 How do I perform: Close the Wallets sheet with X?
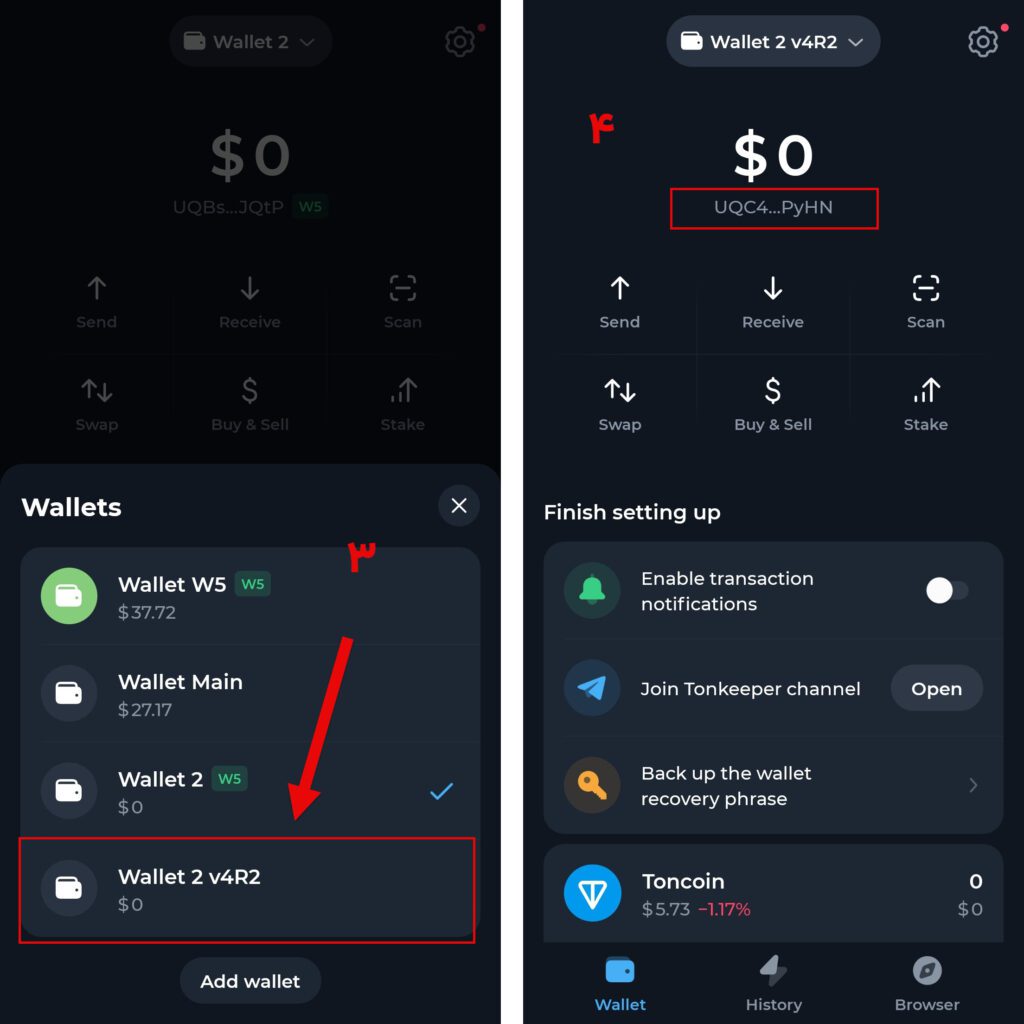(459, 505)
